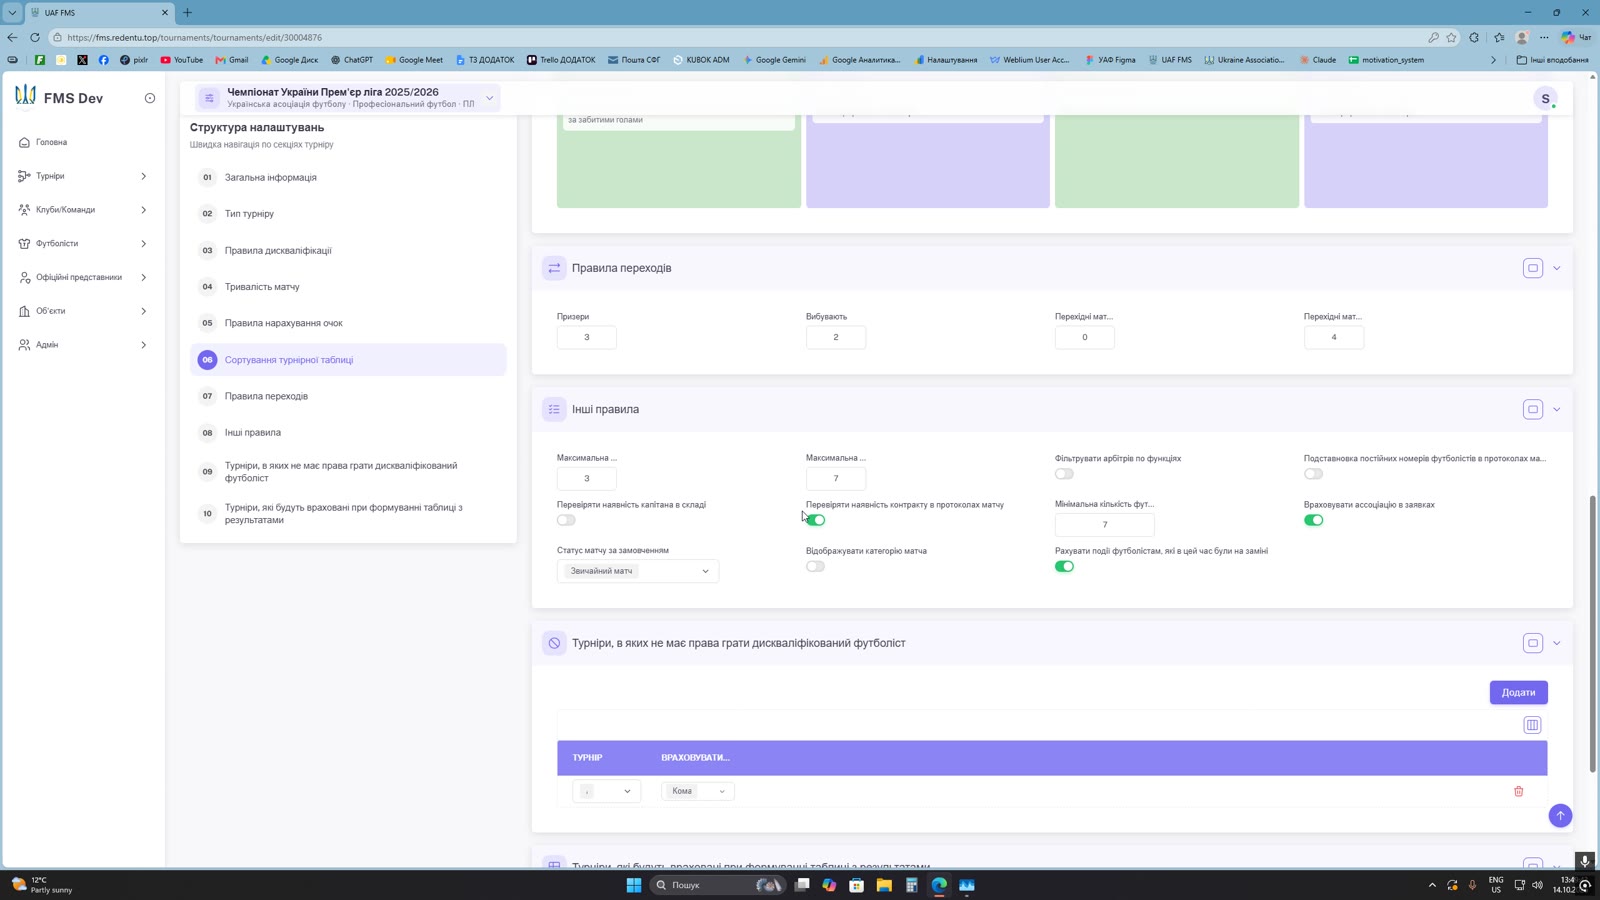Expand Адмін sidebar menu
Image resolution: width=1600 pixels, height=900 pixels.
[82, 345]
